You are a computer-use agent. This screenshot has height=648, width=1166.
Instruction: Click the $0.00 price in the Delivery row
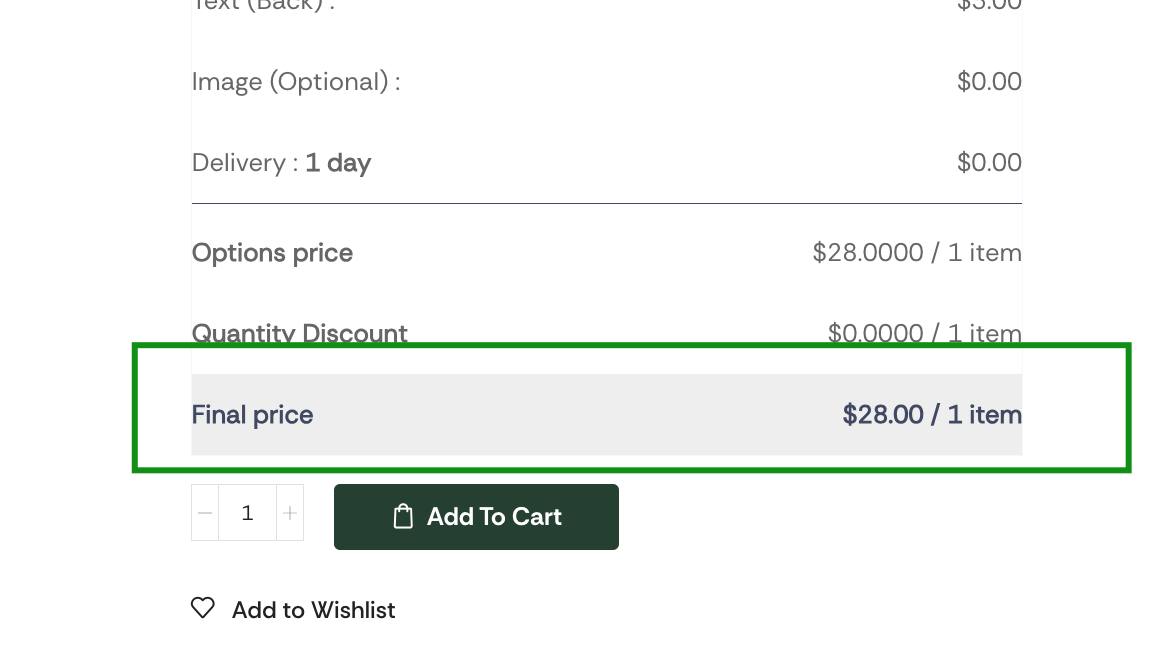989,162
